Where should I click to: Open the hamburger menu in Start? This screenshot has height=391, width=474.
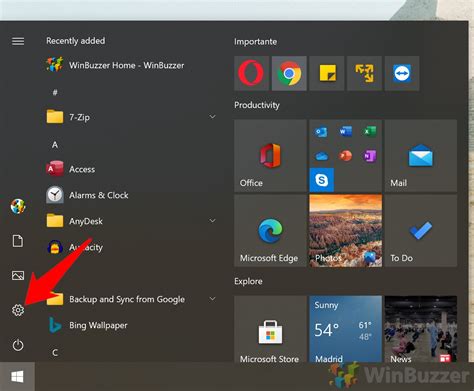[x=18, y=41]
